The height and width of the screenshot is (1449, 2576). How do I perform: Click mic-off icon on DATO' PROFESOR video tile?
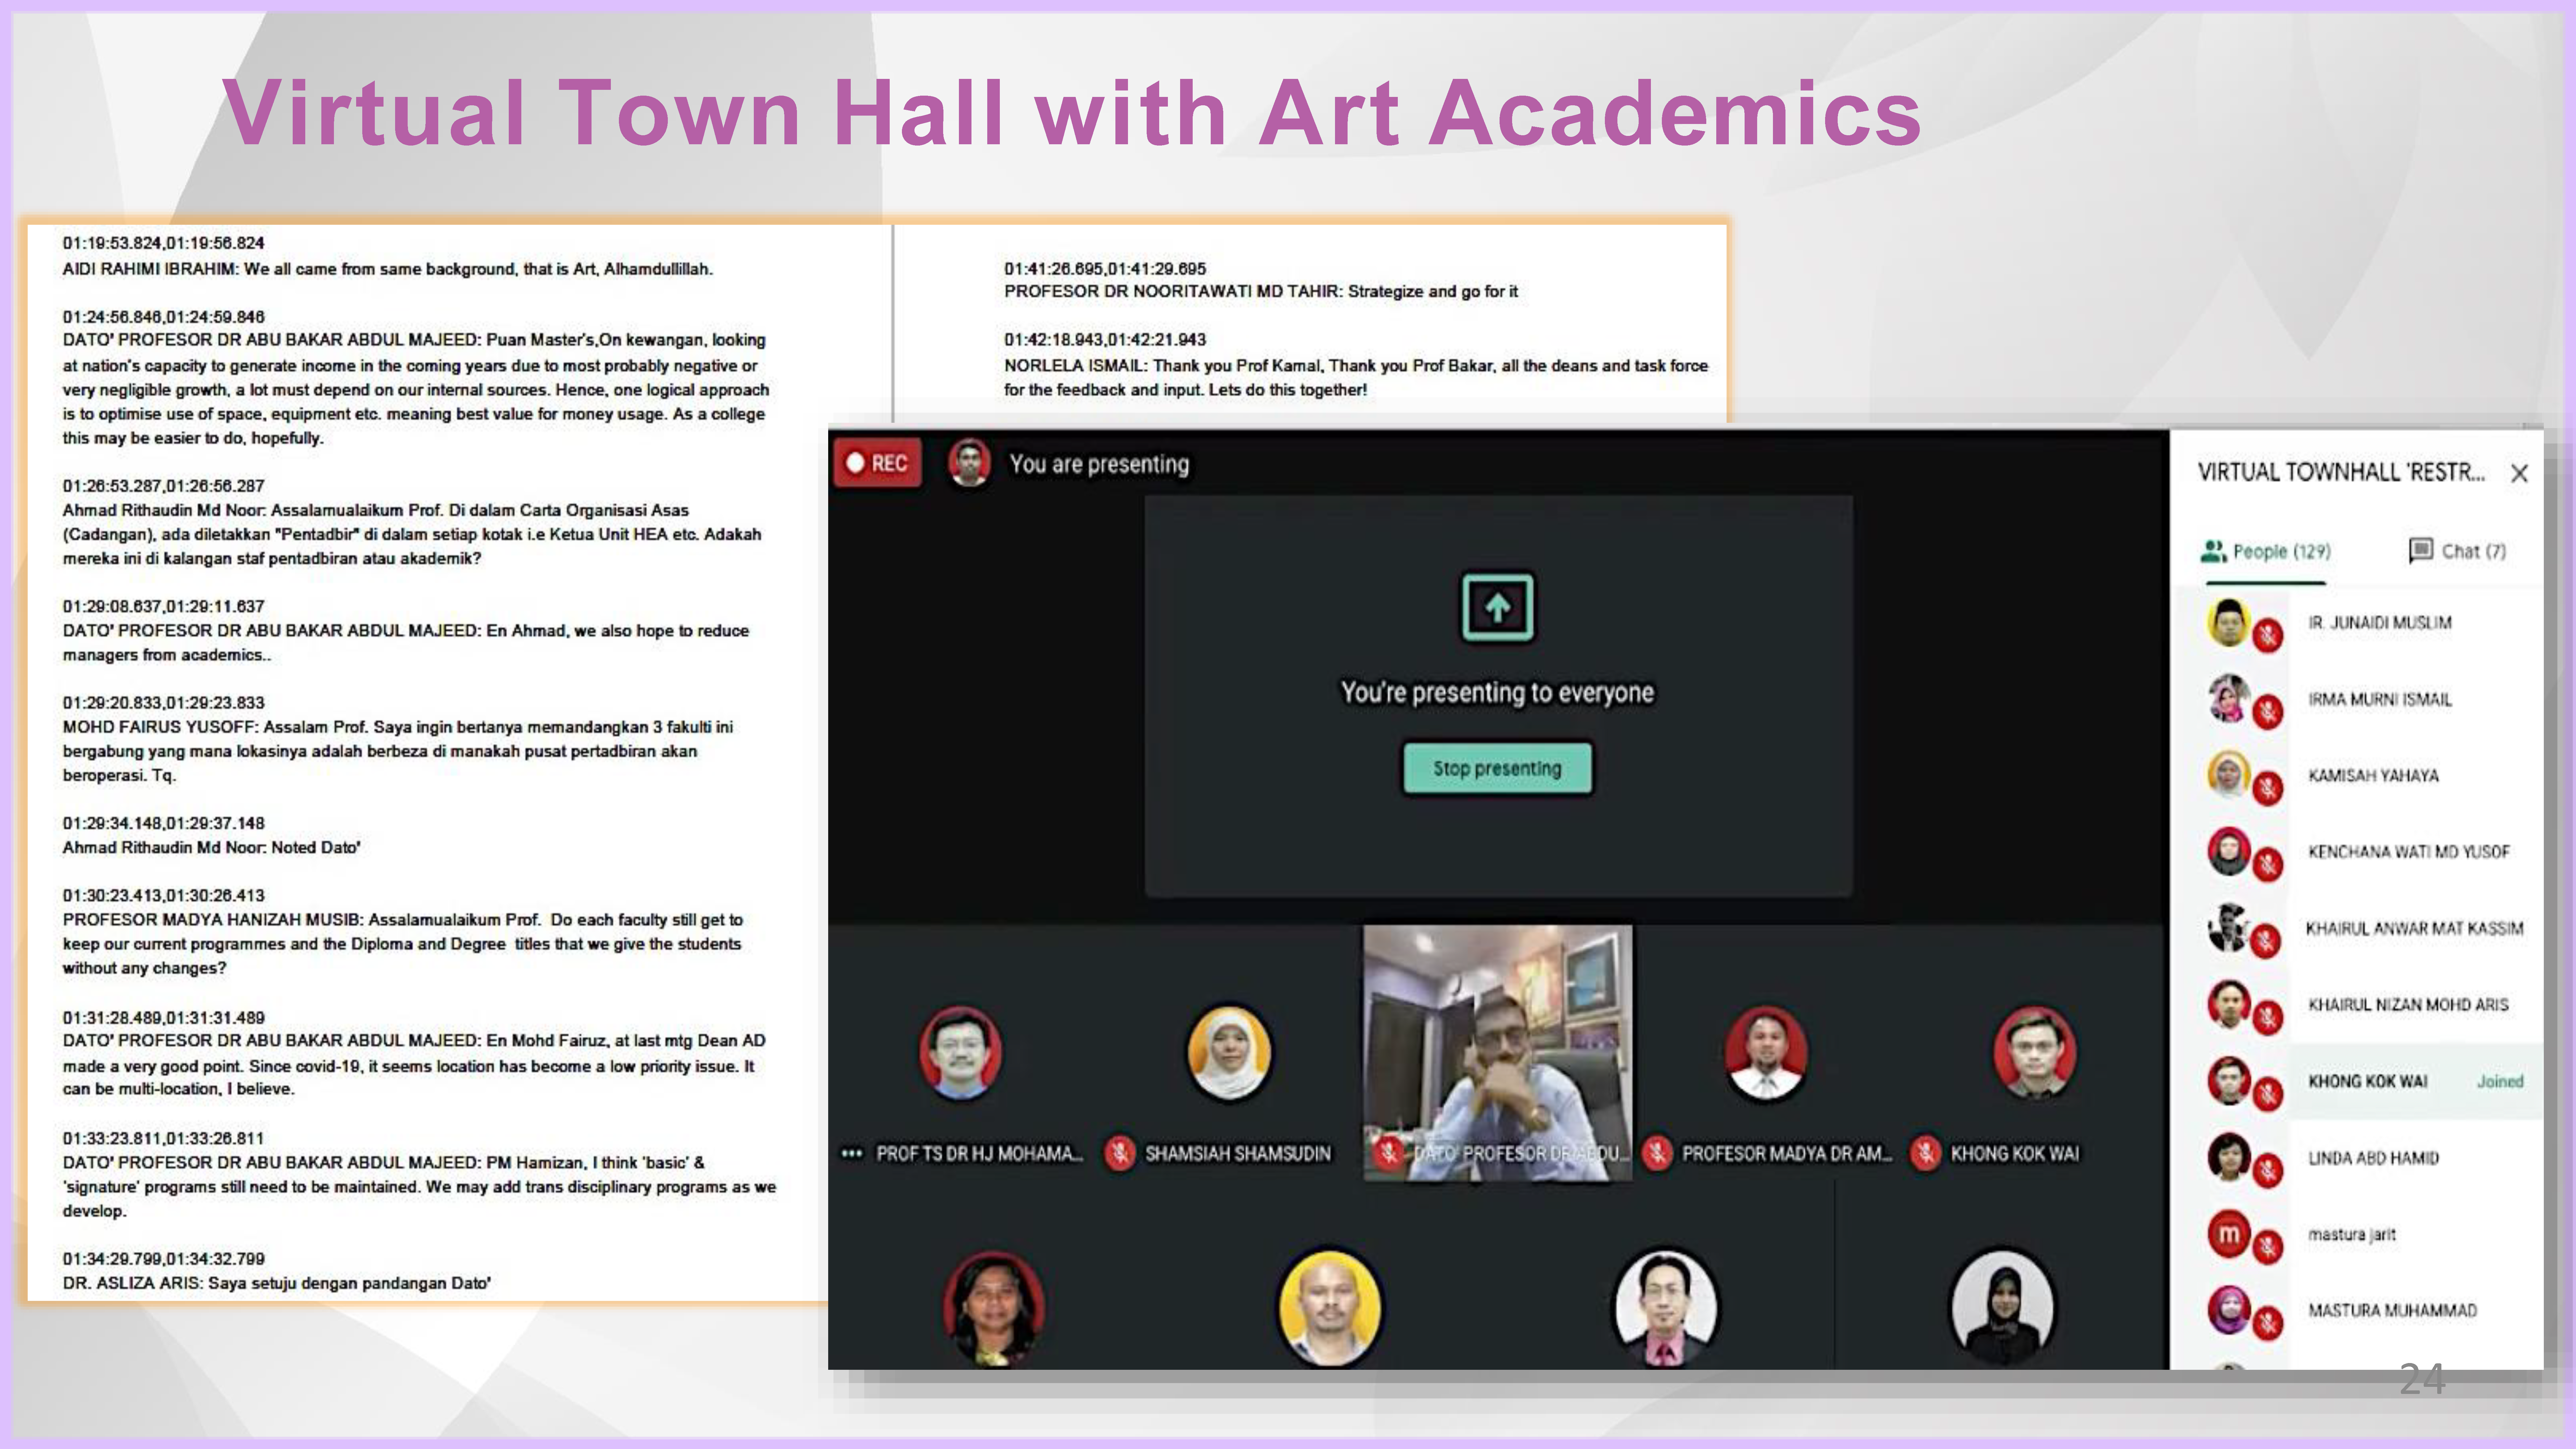click(1388, 1153)
